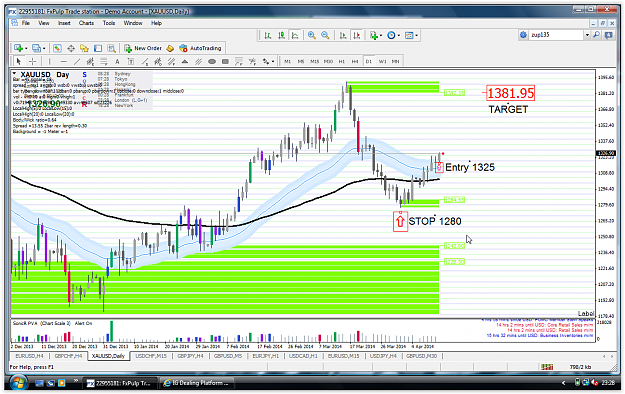Open the Charts menu
The width and height of the screenshot is (625, 394).
86,23
